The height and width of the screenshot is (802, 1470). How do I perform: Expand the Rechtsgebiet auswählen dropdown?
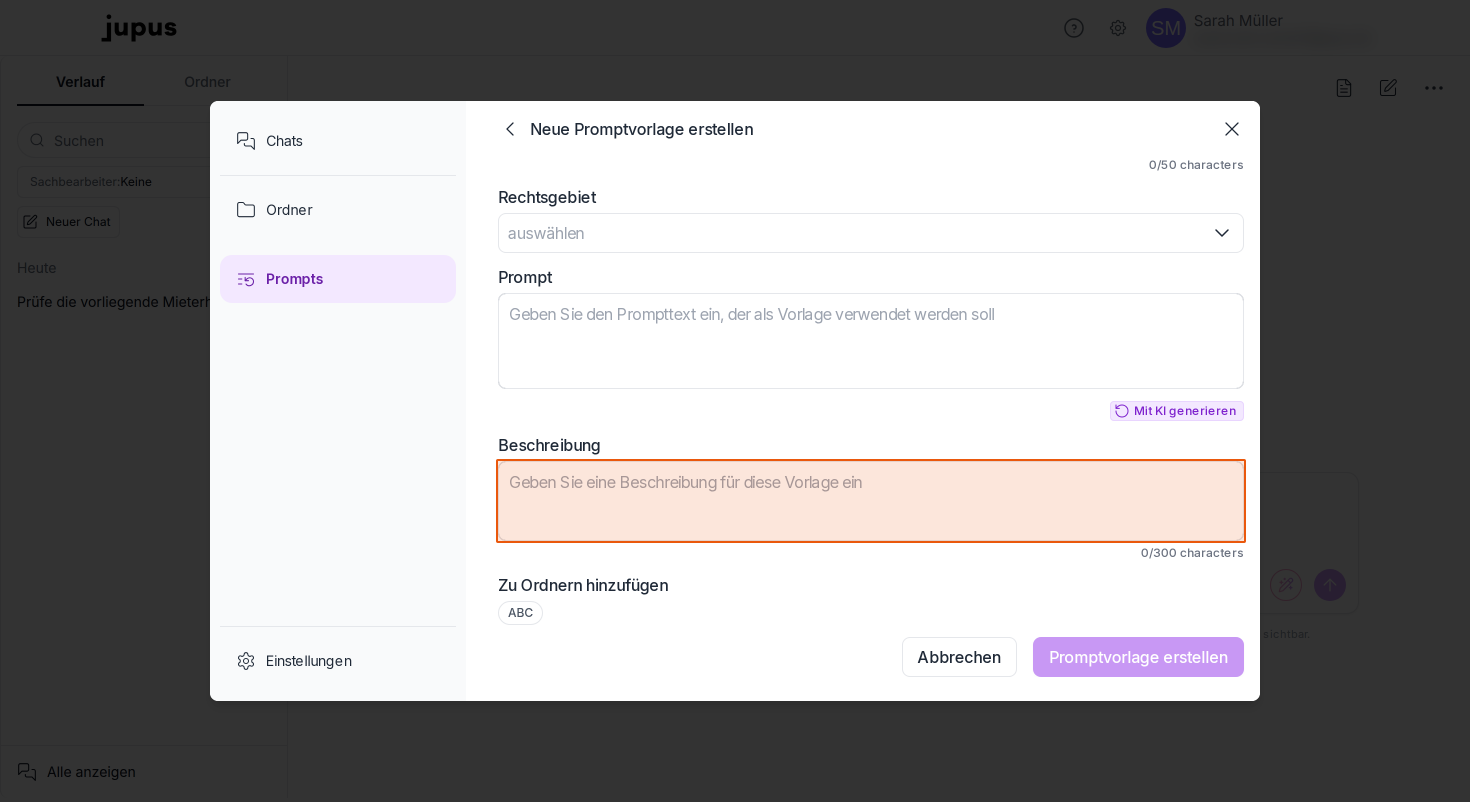pyautogui.click(x=871, y=233)
